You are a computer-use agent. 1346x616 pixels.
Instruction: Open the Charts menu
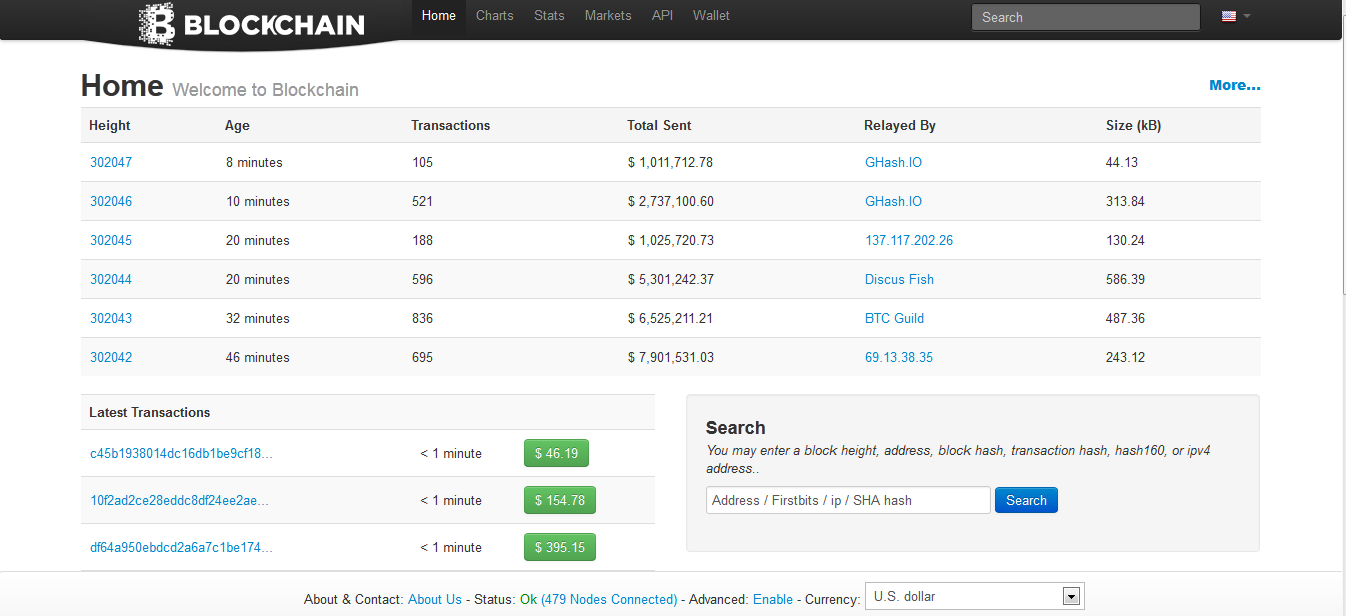pos(495,16)
